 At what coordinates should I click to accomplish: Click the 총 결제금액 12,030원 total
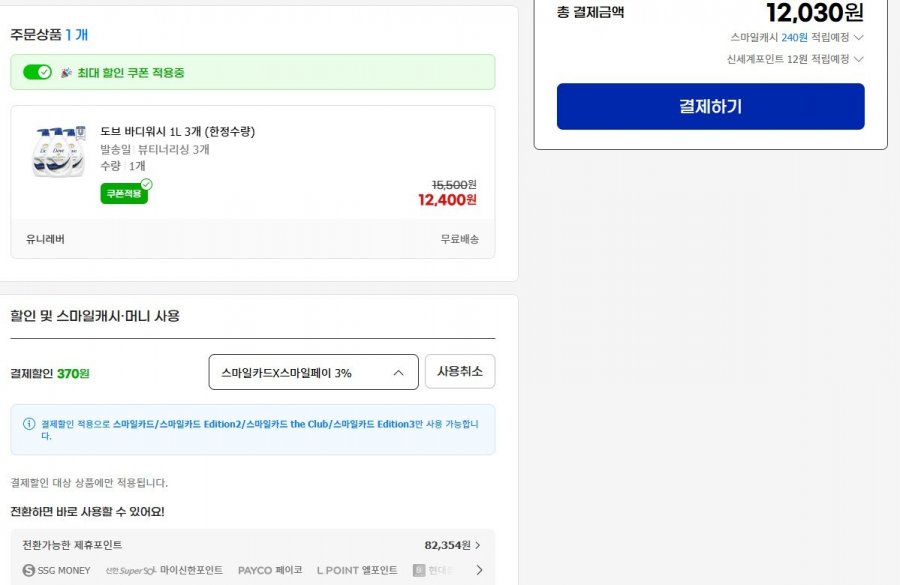point(814,12)
